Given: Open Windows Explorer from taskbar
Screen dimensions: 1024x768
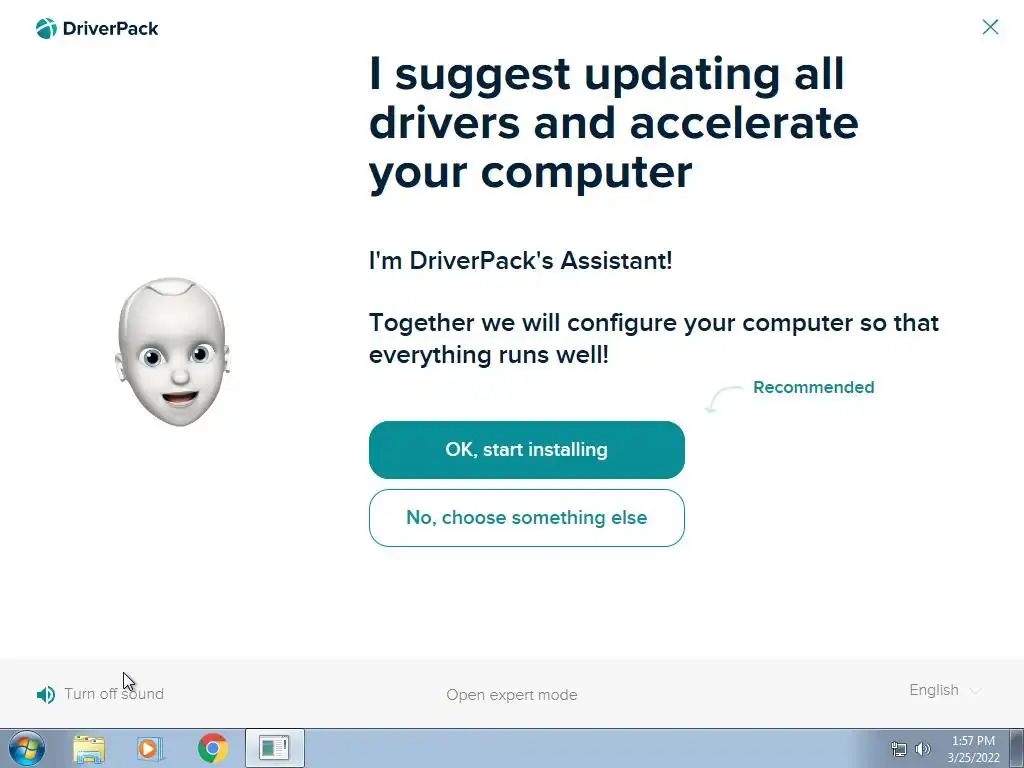Looking at the screenshot, I should pos(89,748).
